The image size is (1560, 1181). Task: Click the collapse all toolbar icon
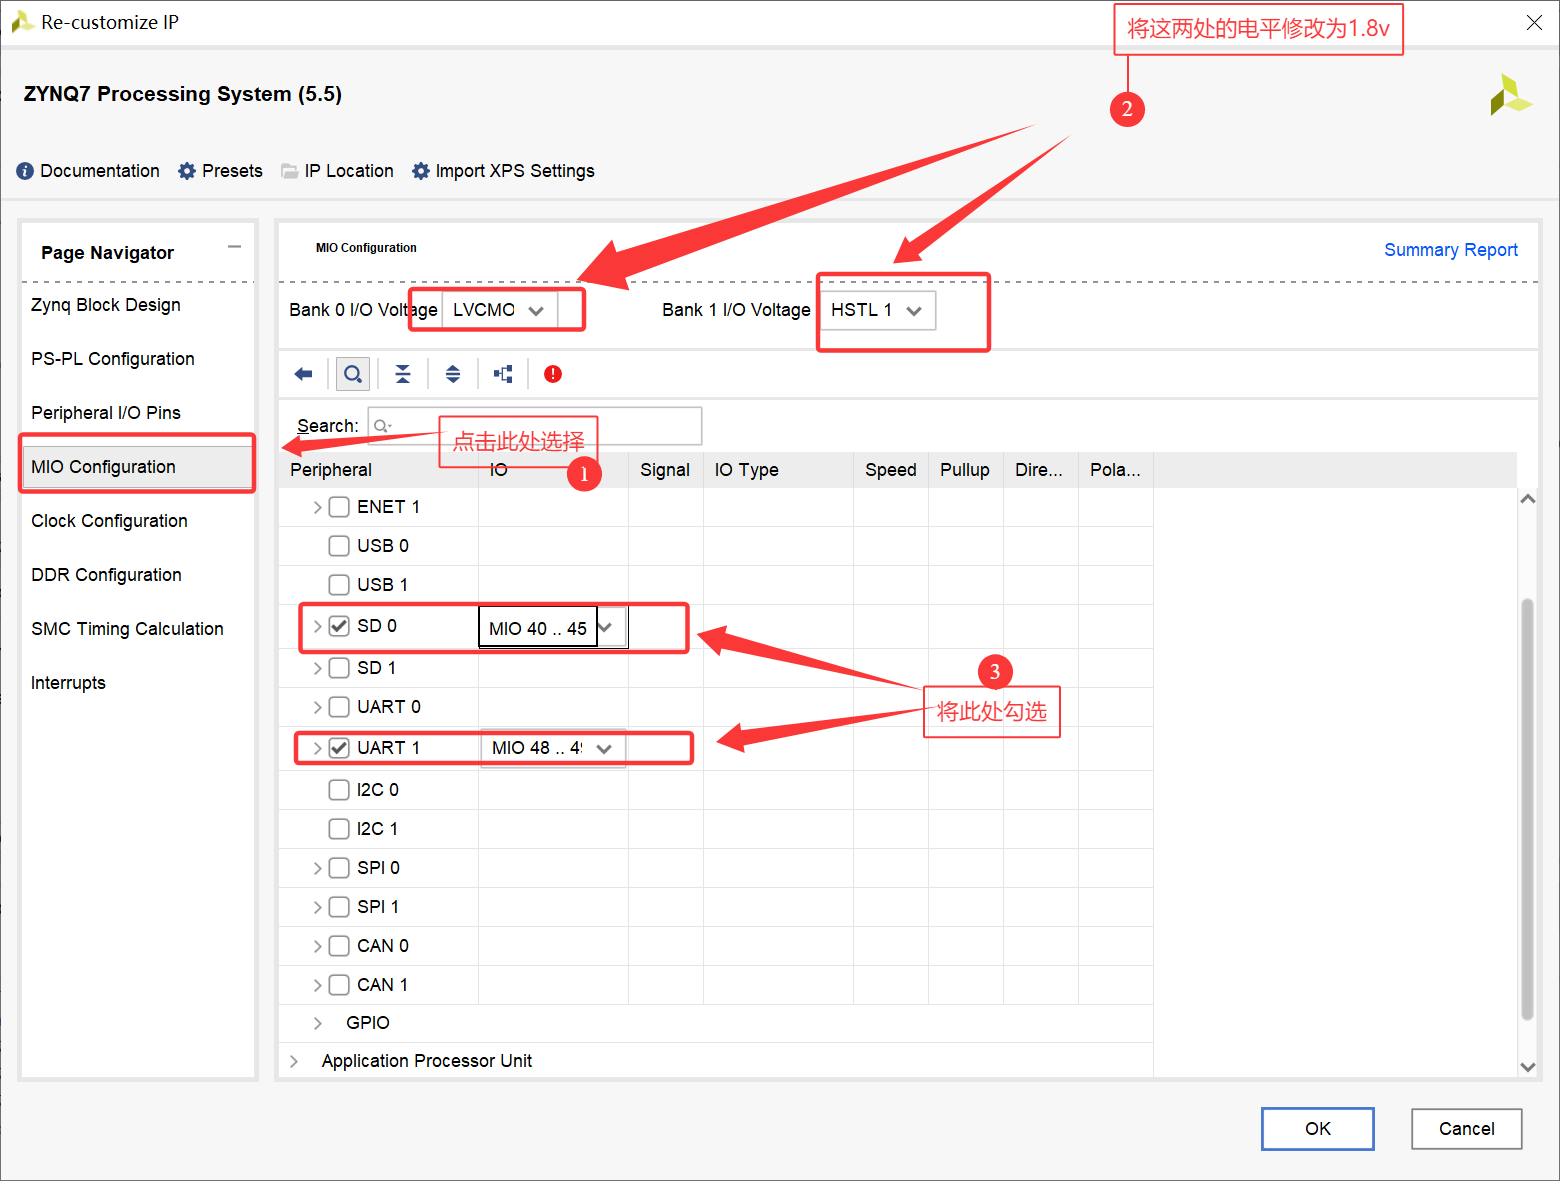pyautogui.click(x=403, y=374)
